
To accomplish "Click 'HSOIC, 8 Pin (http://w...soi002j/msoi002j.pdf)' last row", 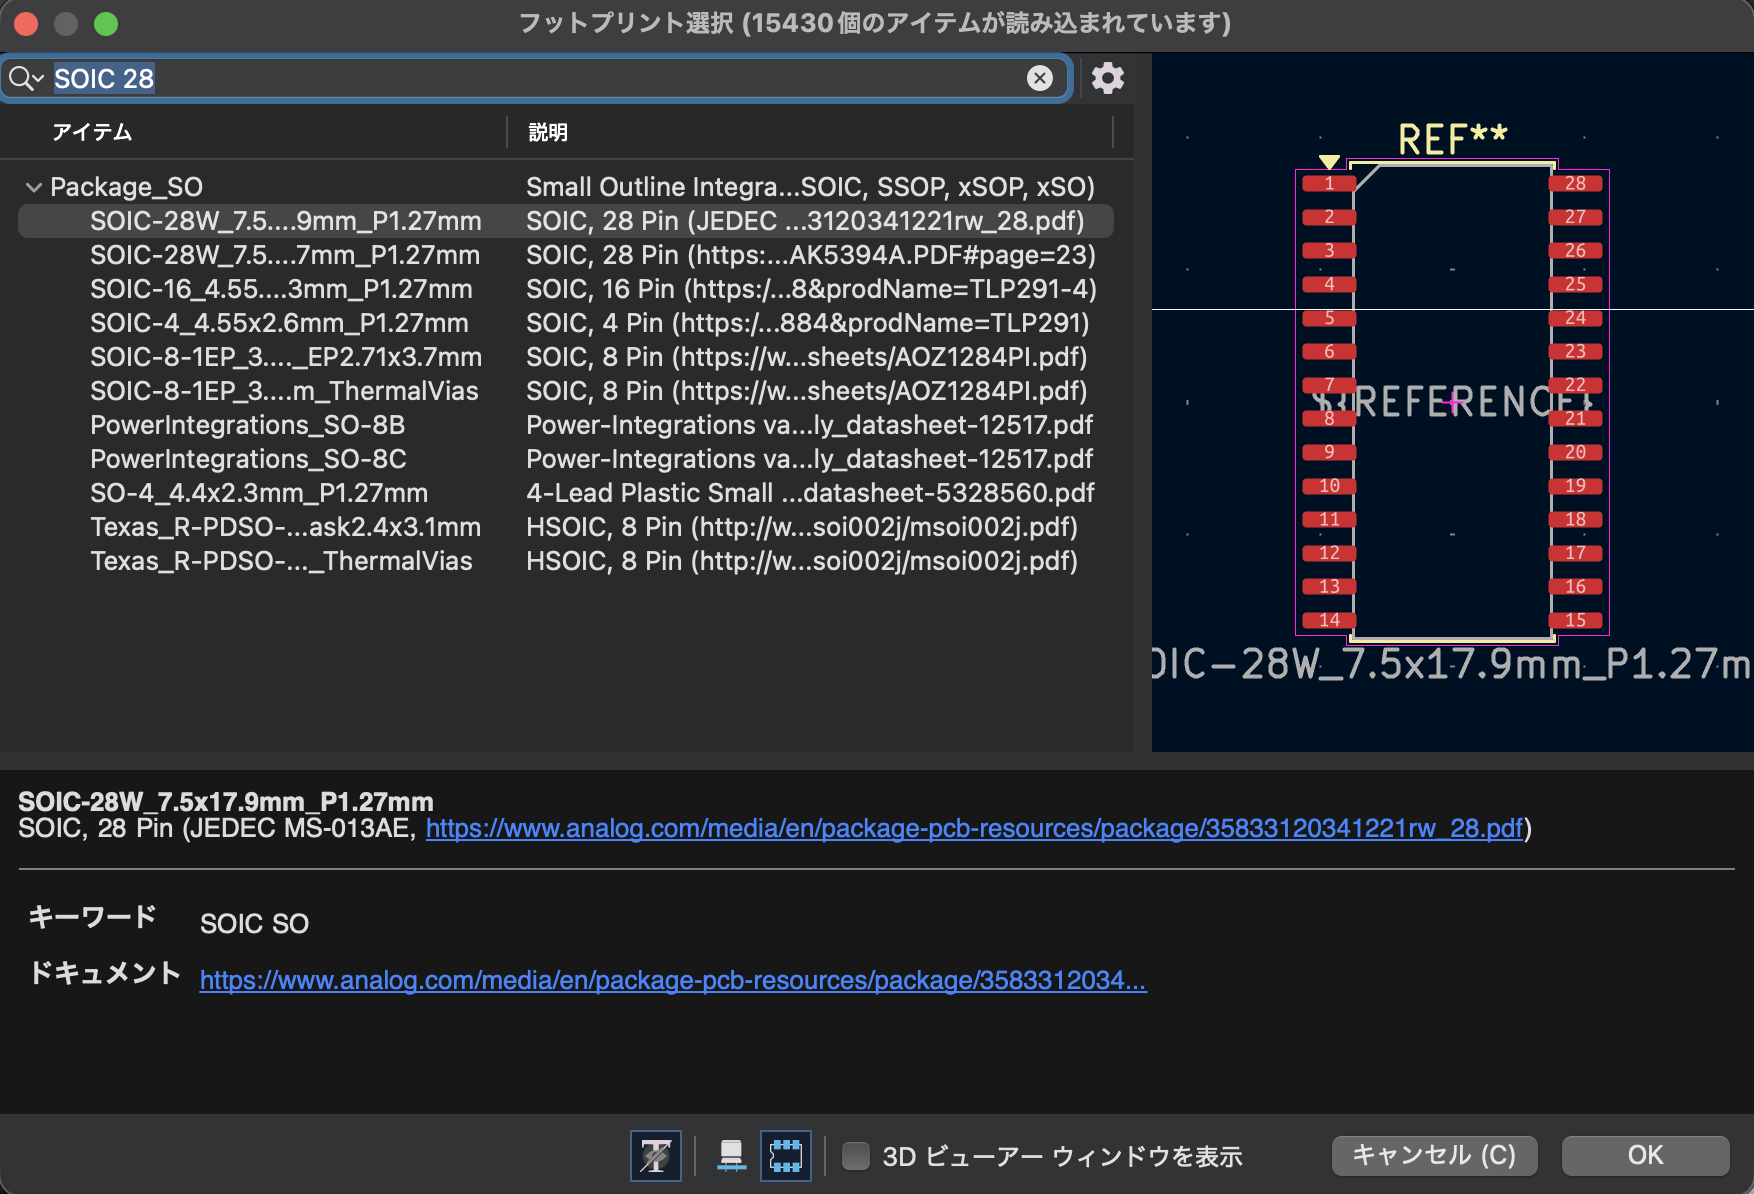I will pos(802,561).
